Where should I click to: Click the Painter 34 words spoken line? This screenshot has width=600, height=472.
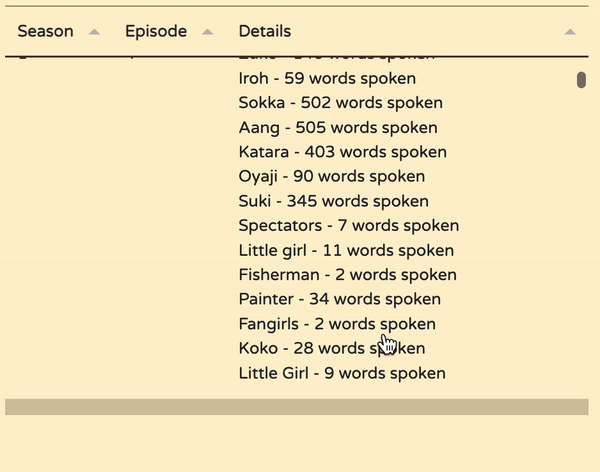click(339, 299)
